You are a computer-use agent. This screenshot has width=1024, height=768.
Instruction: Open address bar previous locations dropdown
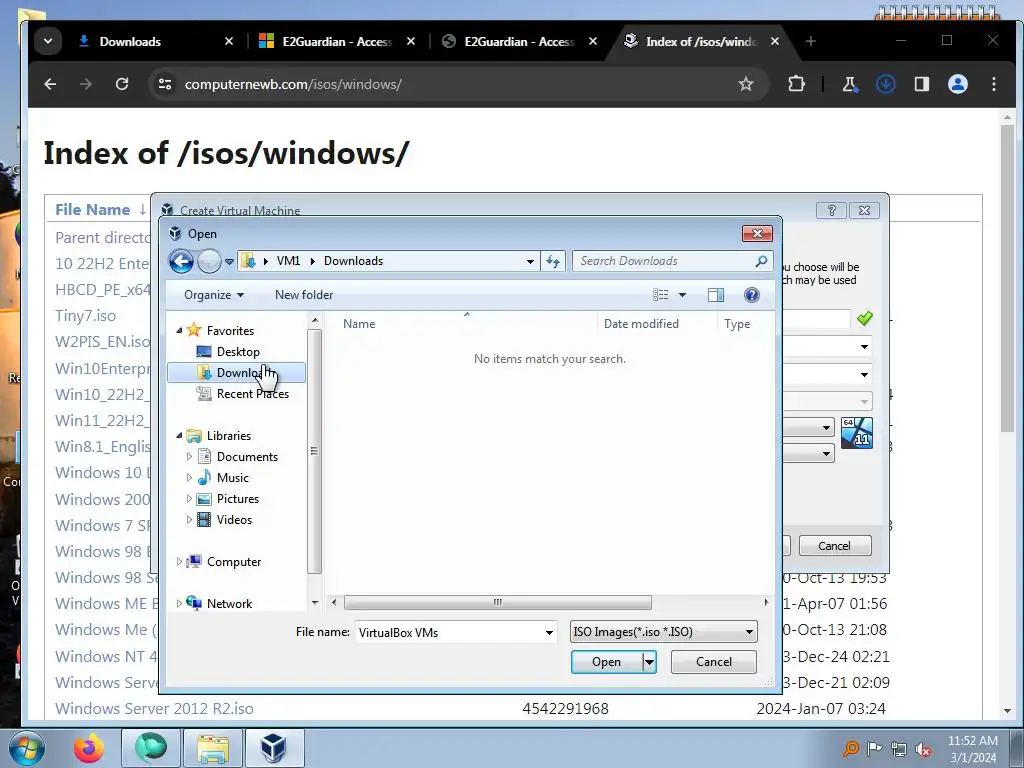(x=530, y=261)
